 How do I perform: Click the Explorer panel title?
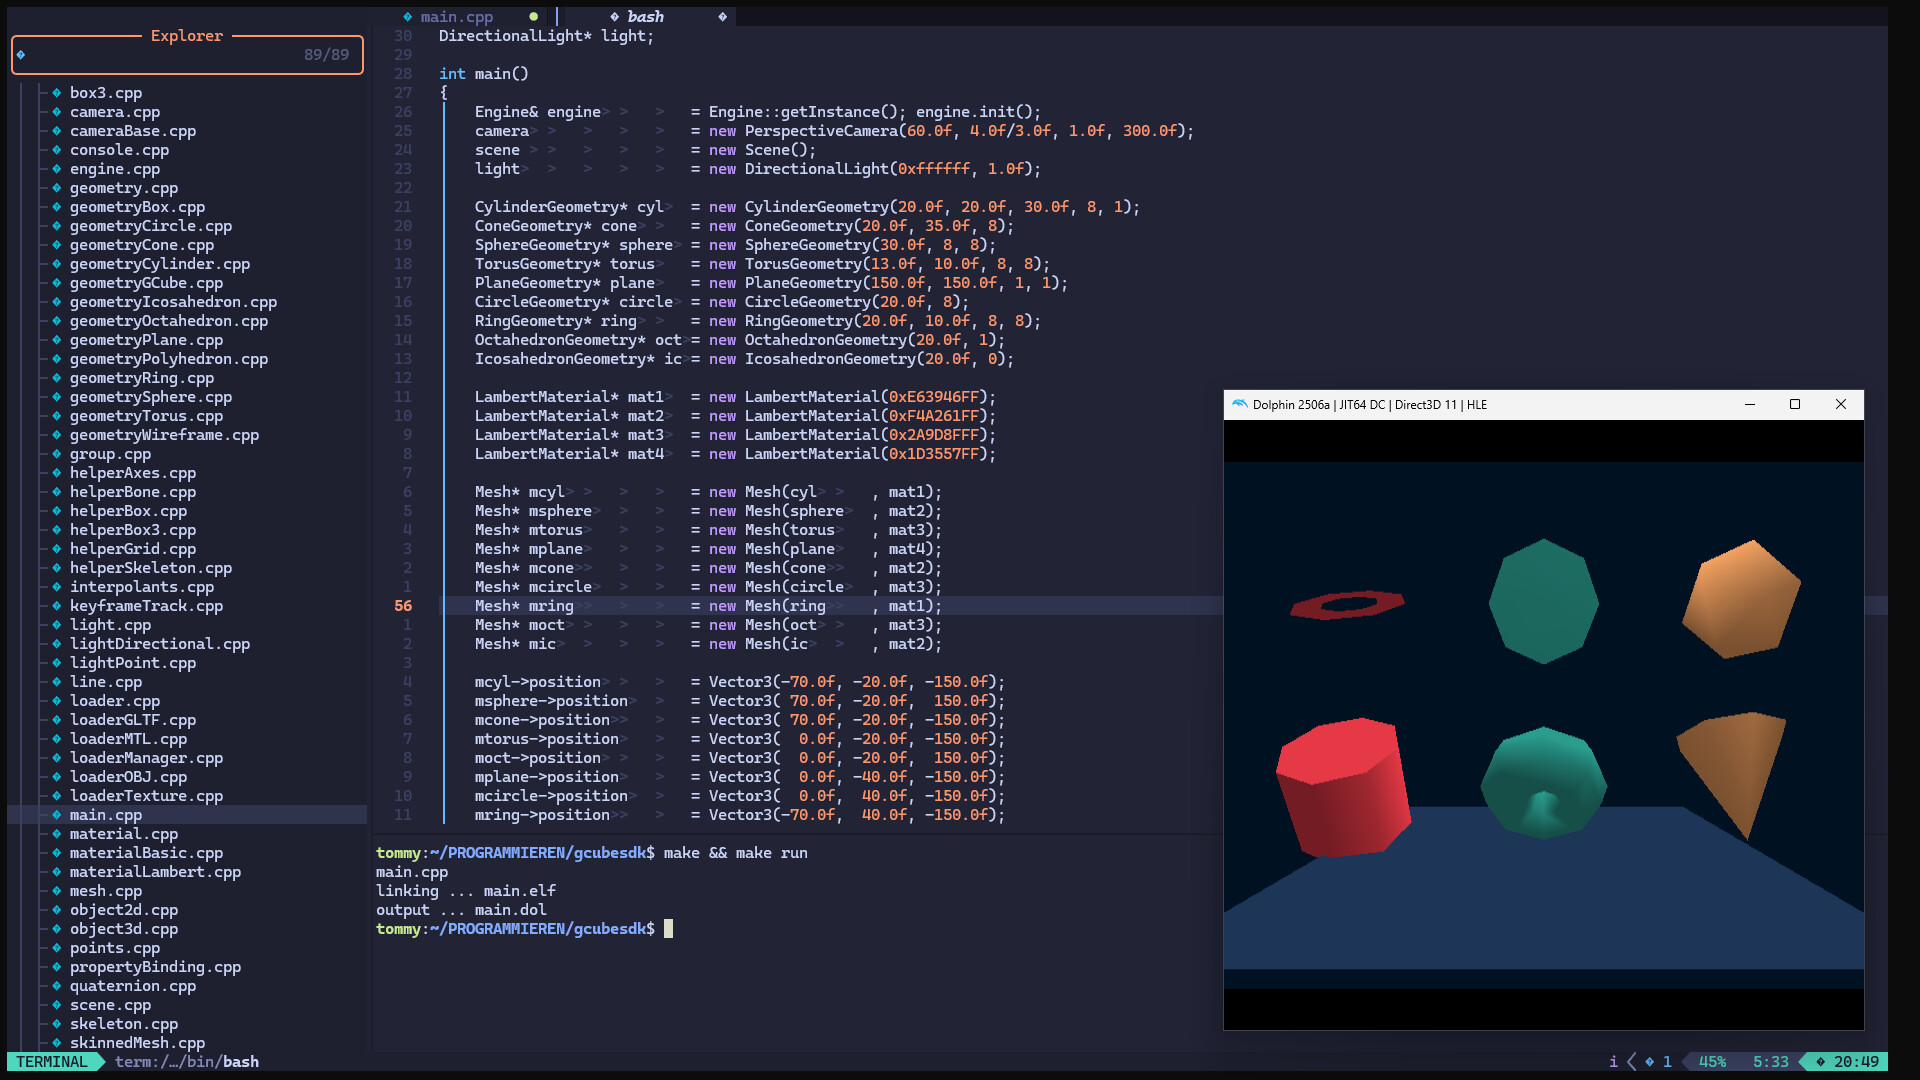click(187, 36)
